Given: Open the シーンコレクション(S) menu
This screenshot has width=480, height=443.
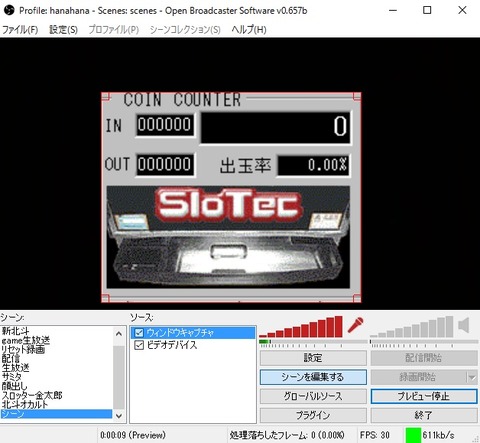Looking at the screenshot, I should tap(185, 30).
